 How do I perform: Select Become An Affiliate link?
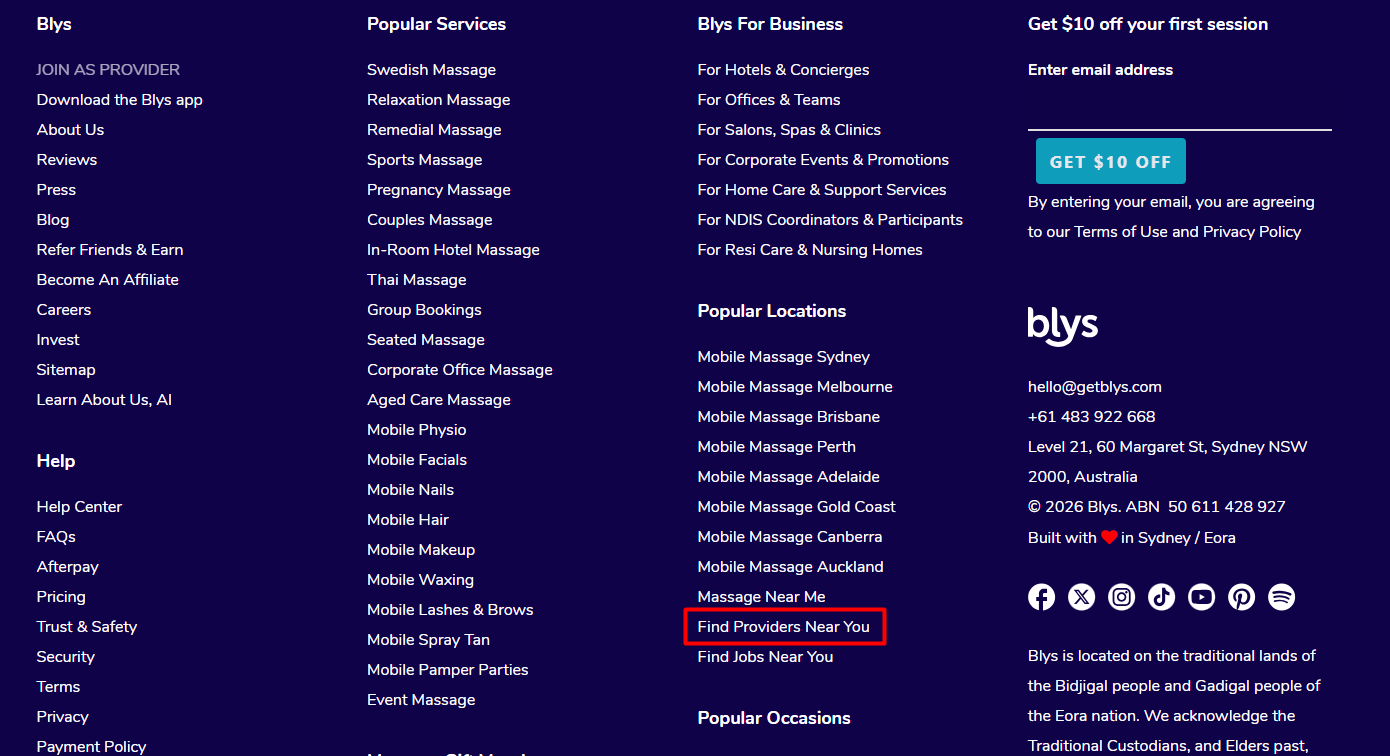(108, 280)
